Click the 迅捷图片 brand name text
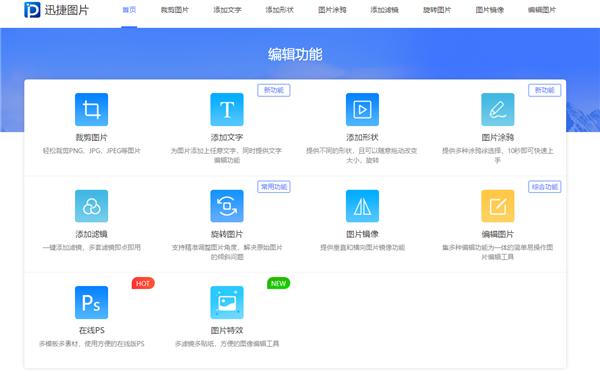 pos(67,10)
